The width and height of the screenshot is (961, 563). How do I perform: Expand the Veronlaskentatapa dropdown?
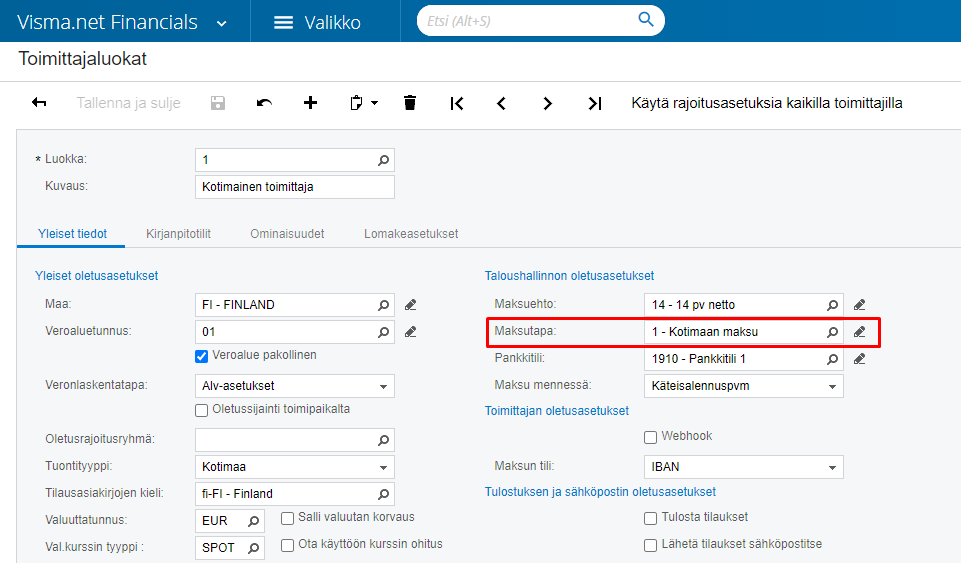tap(383, 387)
